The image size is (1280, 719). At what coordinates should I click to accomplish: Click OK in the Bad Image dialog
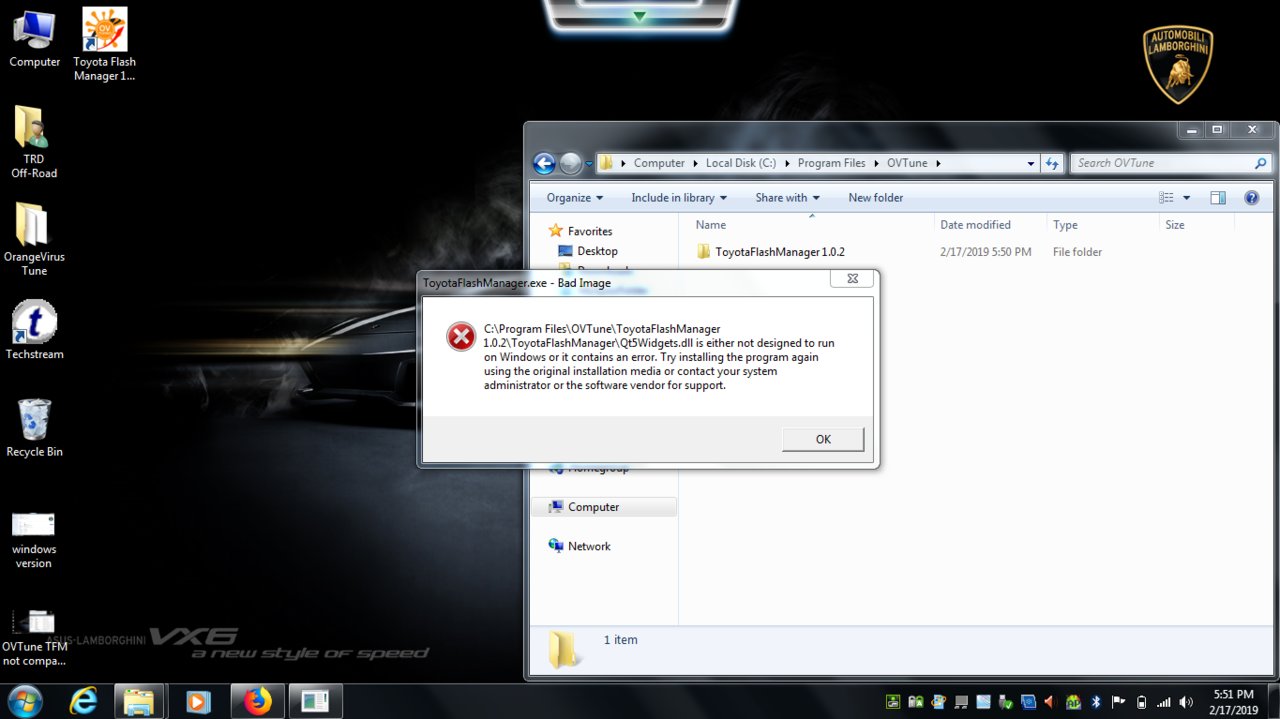[x=823, y=439]
